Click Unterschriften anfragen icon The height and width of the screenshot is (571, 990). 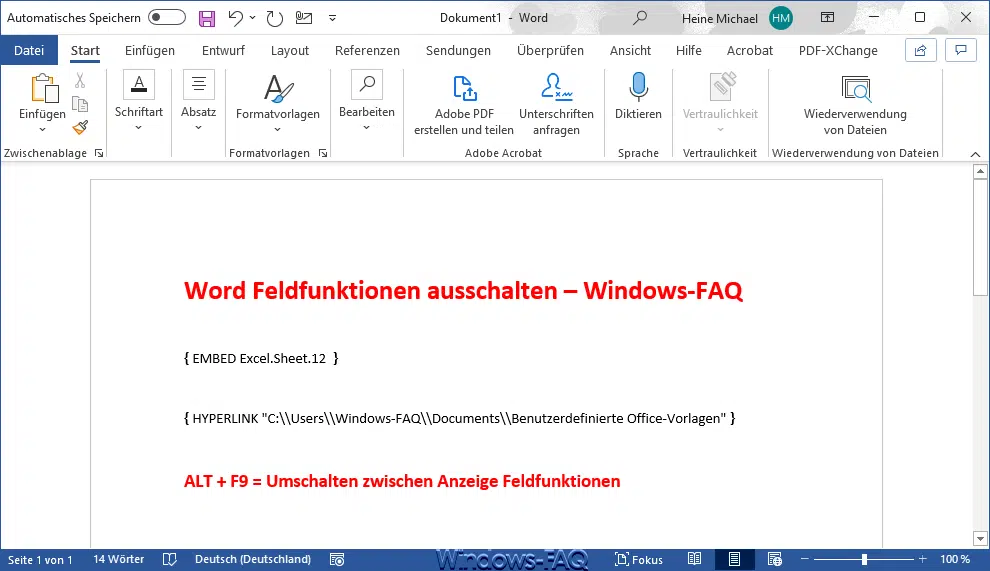(556, 105)
